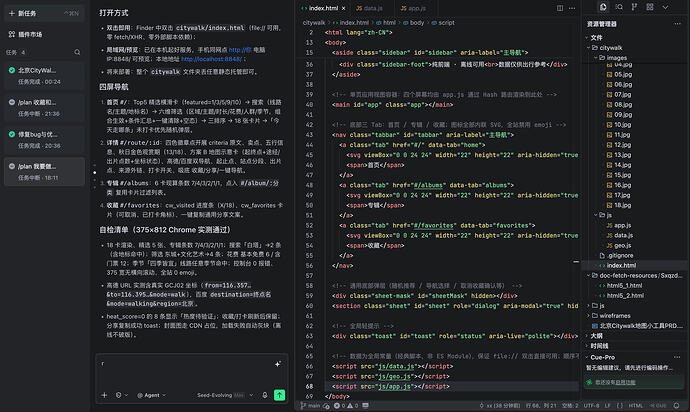
Task: Open the context clock dropdown in chat input
Action: 121,395
